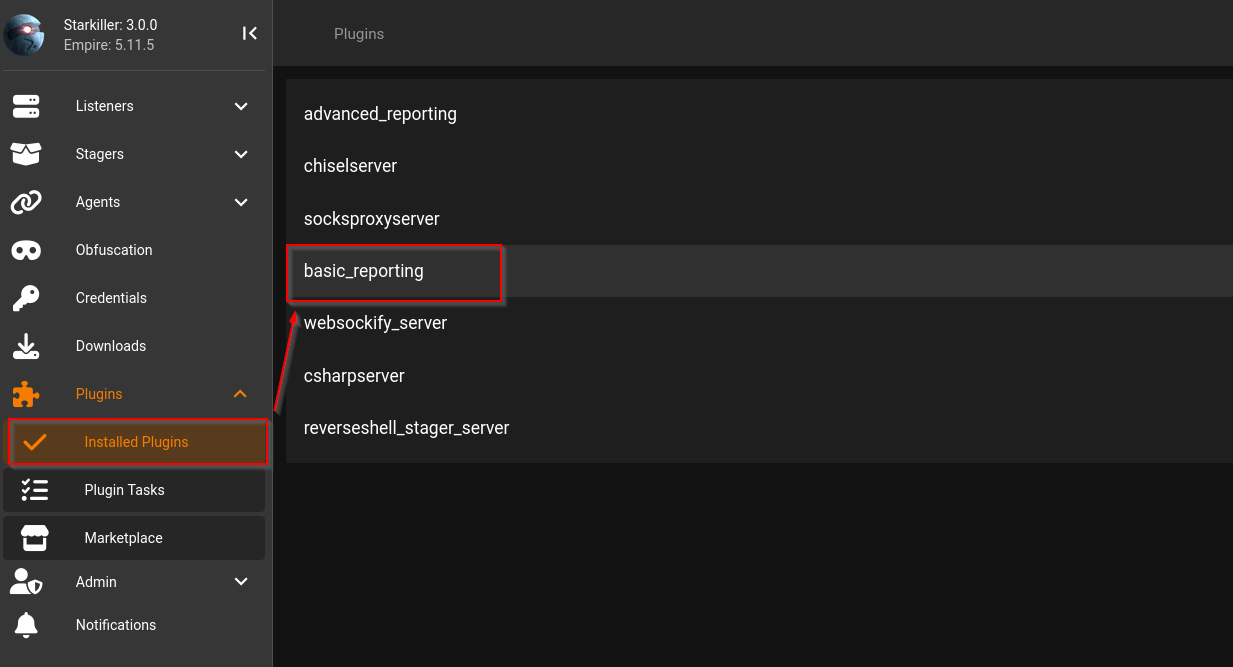Select Installed Plugins in sidebar
The height and width of the screenshot is (667, 1233).
[137, 442]
